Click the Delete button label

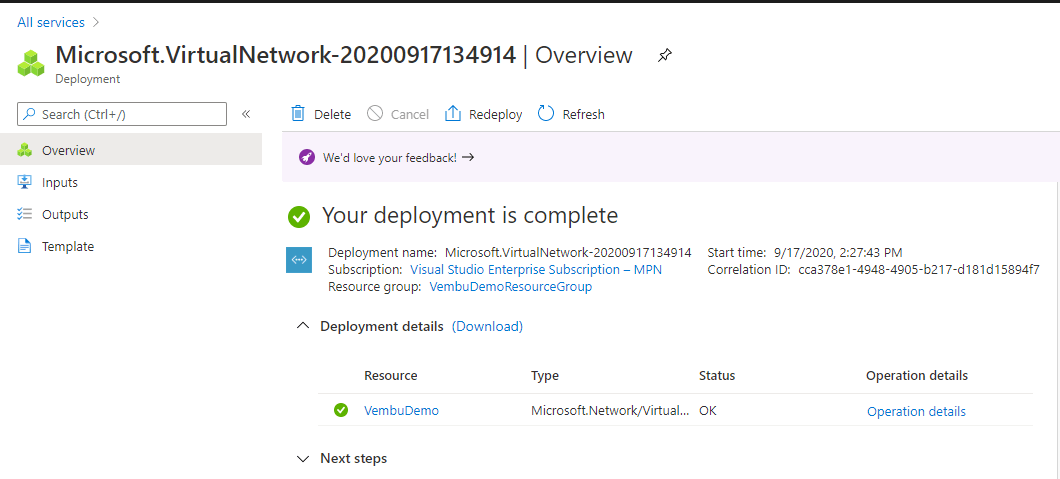[x=333, y=114]
